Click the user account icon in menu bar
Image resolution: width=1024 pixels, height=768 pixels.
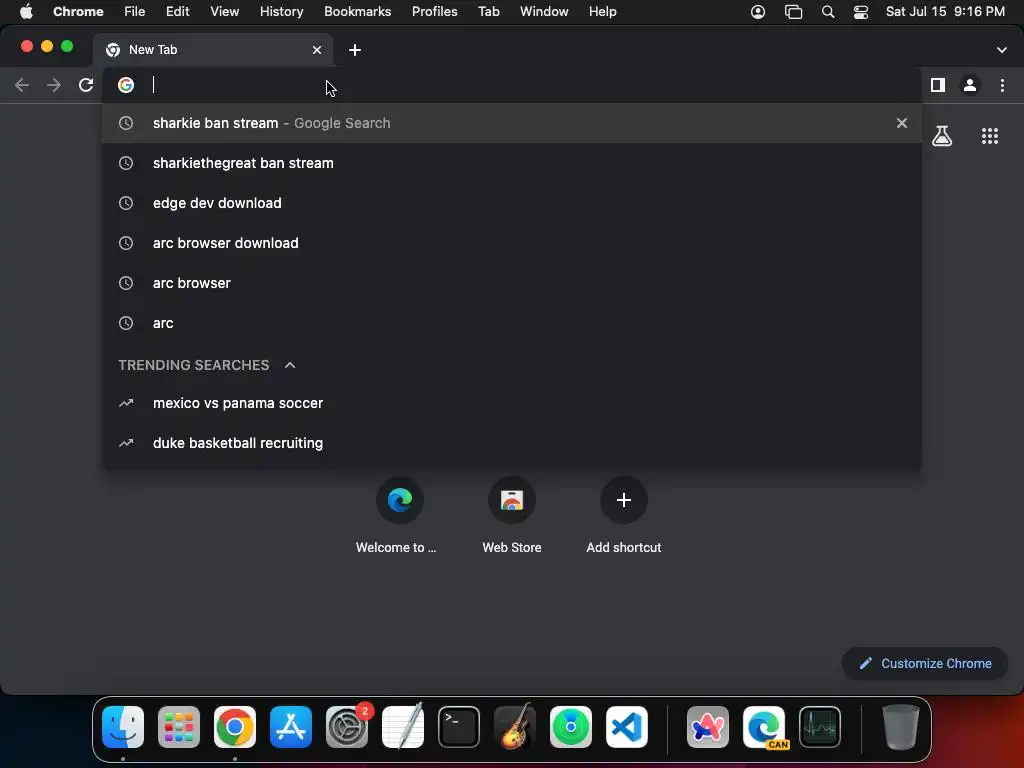[x=758, y=12]
